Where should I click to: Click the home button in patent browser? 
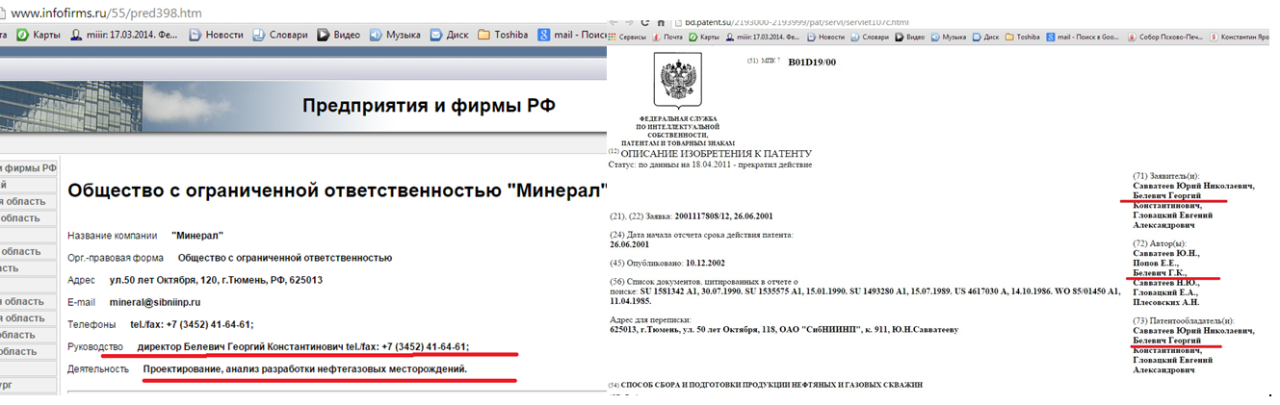coord(661,21)
